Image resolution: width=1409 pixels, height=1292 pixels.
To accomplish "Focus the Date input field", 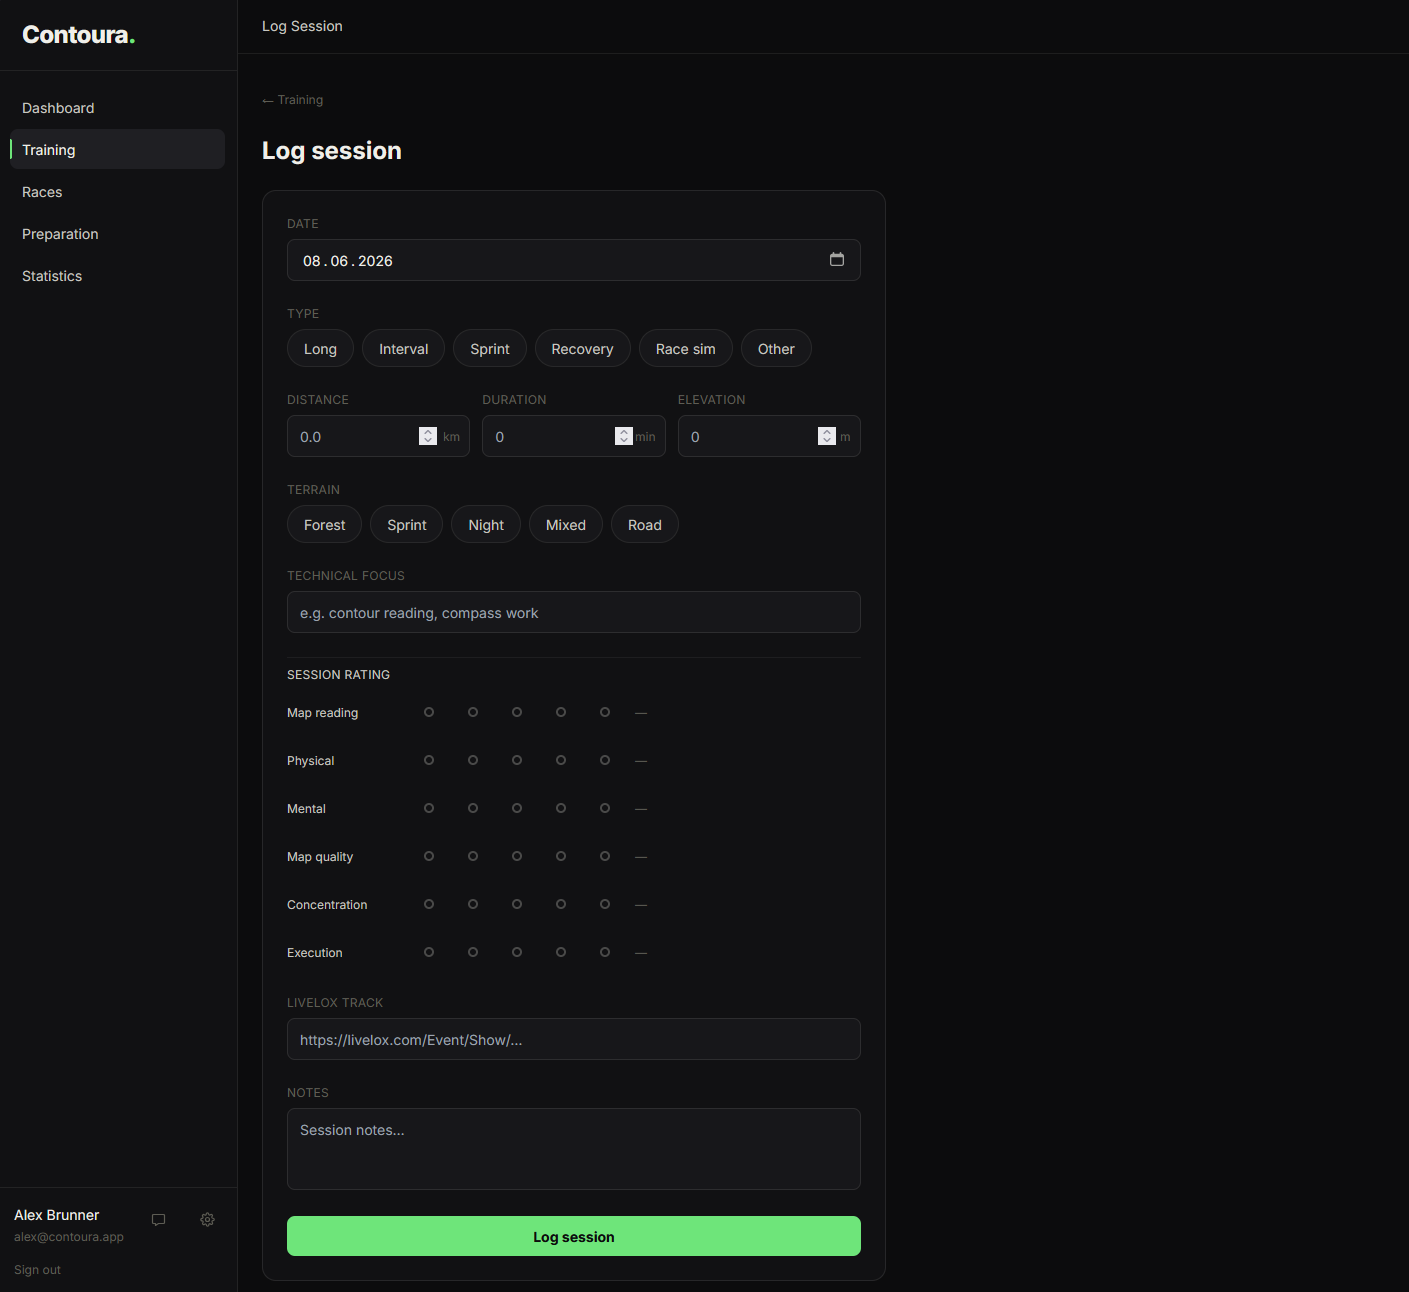I will point(574,260).
